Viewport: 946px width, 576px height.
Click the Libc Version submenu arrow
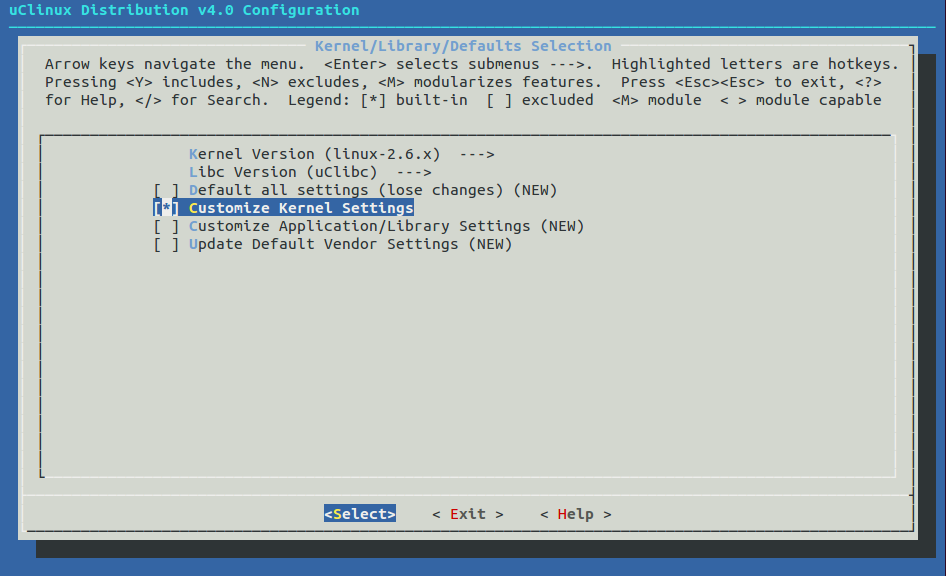(414, 172)
